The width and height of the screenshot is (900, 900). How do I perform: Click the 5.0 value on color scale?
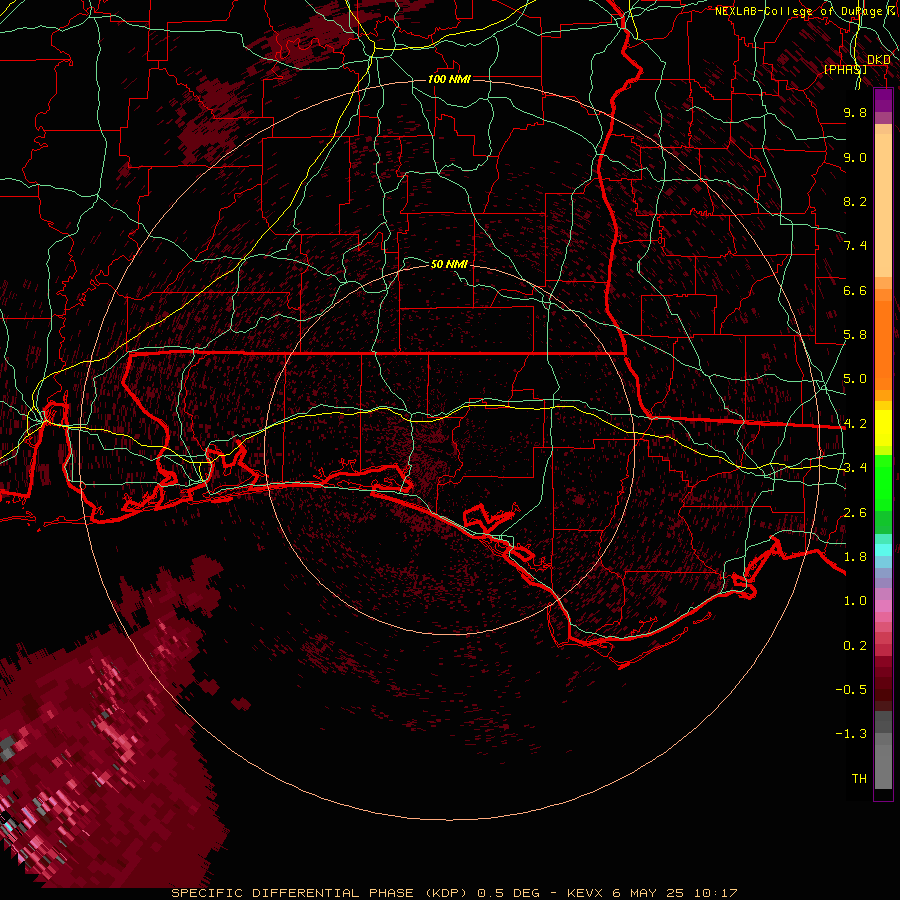click(855, 379)
